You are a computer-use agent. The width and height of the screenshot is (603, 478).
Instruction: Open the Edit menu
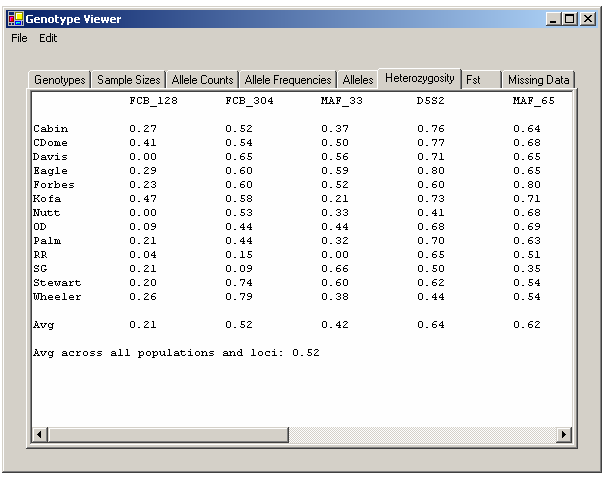click(48, 38)
